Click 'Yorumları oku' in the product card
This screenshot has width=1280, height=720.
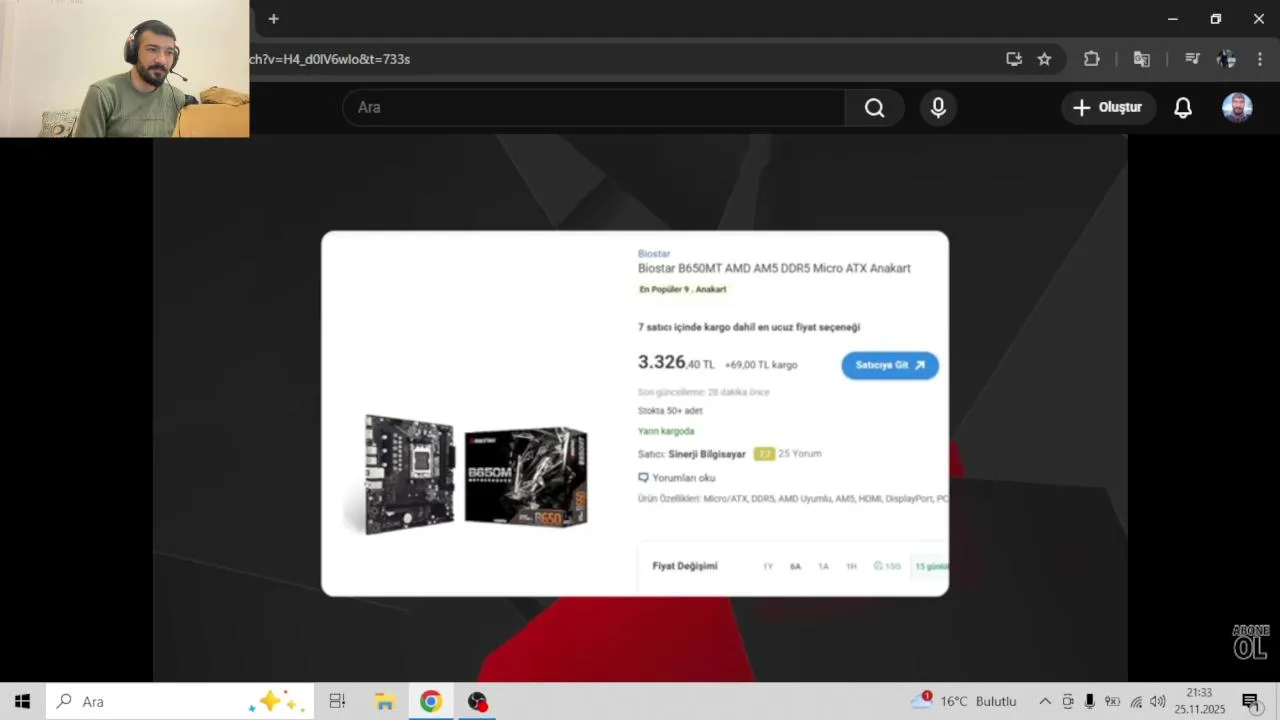[x=677, y=478]
